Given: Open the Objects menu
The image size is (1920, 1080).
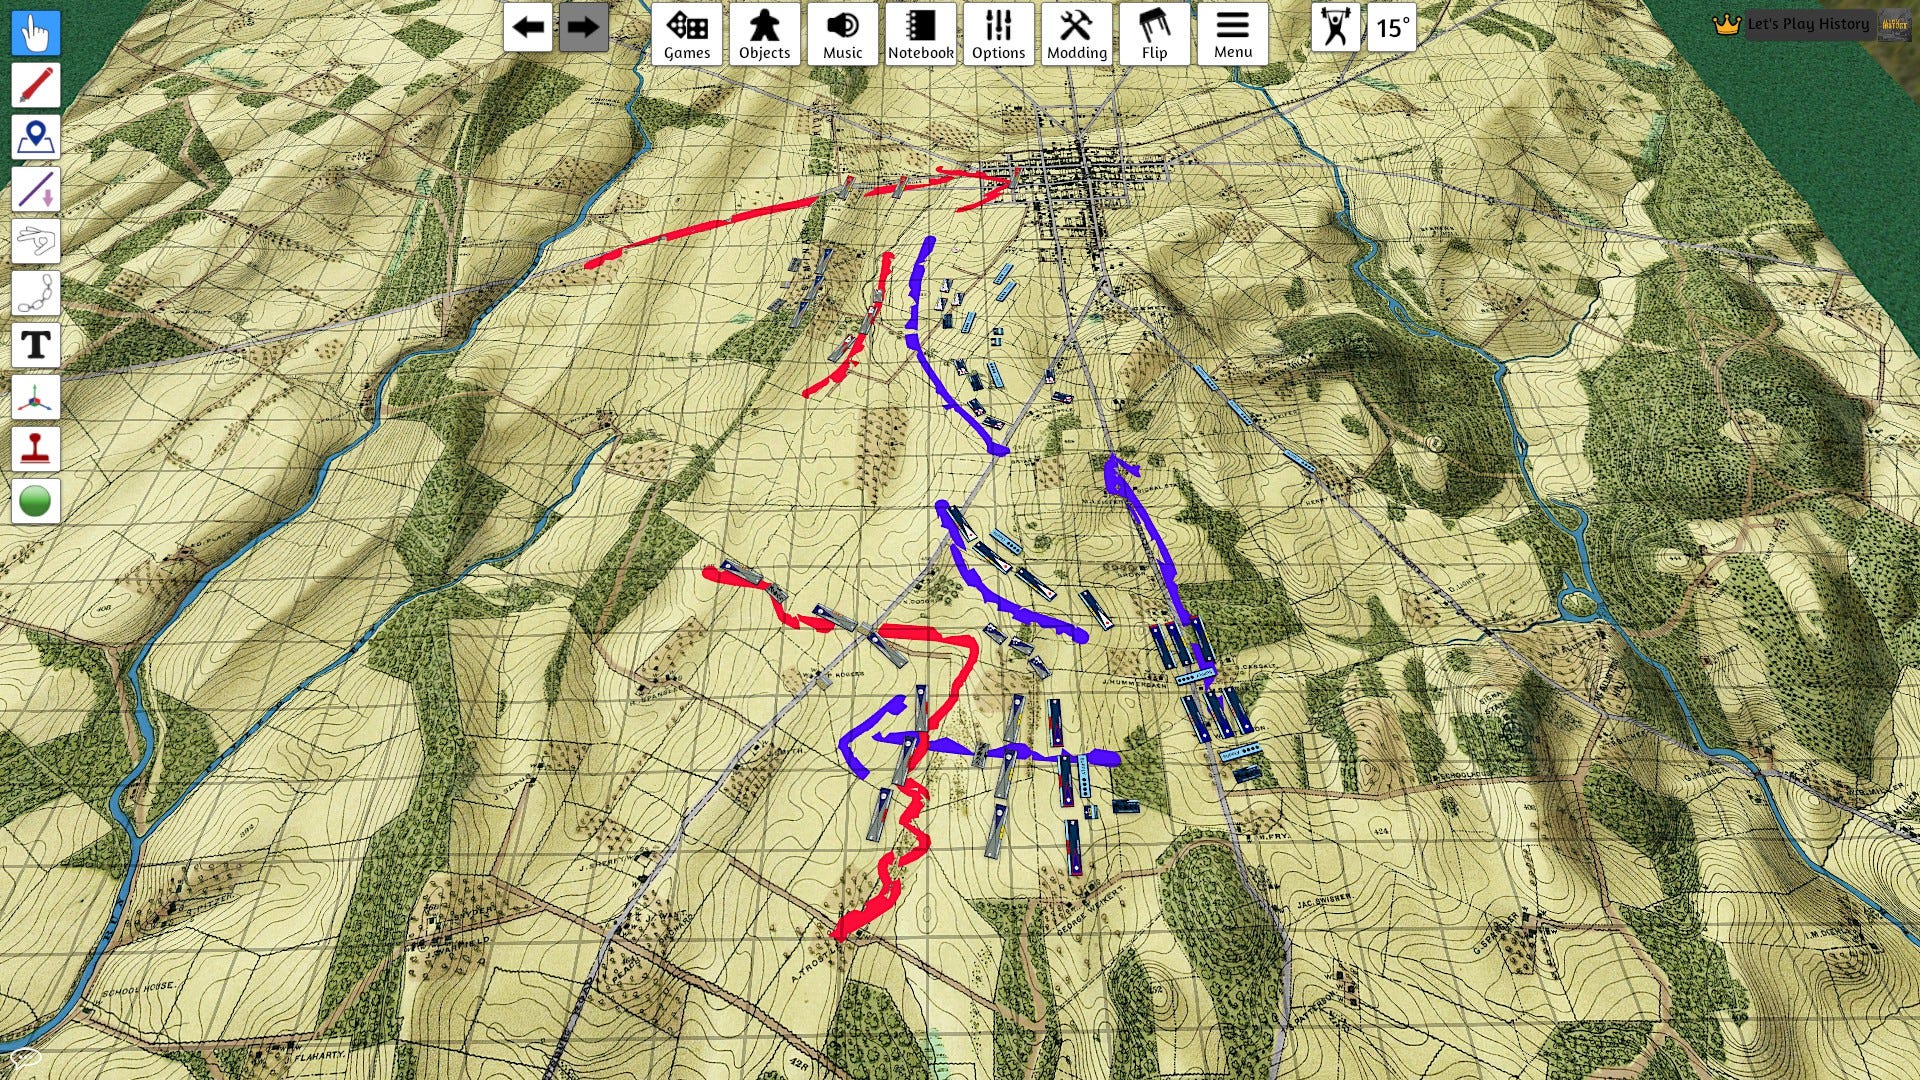Looking at the screenshot, I should click(765, 34).
